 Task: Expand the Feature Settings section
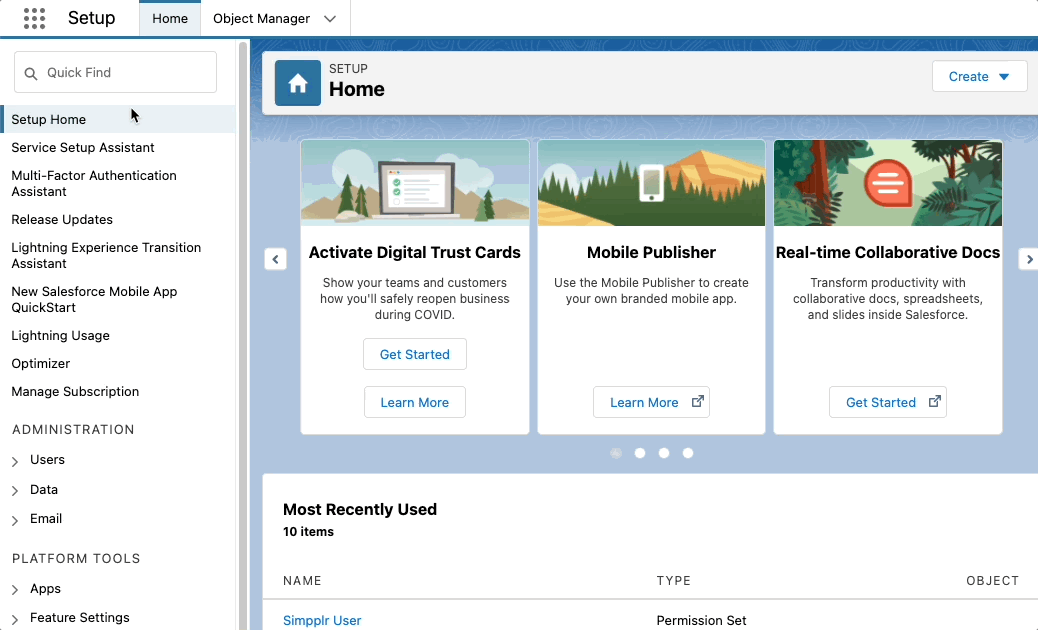coord(15,619)
